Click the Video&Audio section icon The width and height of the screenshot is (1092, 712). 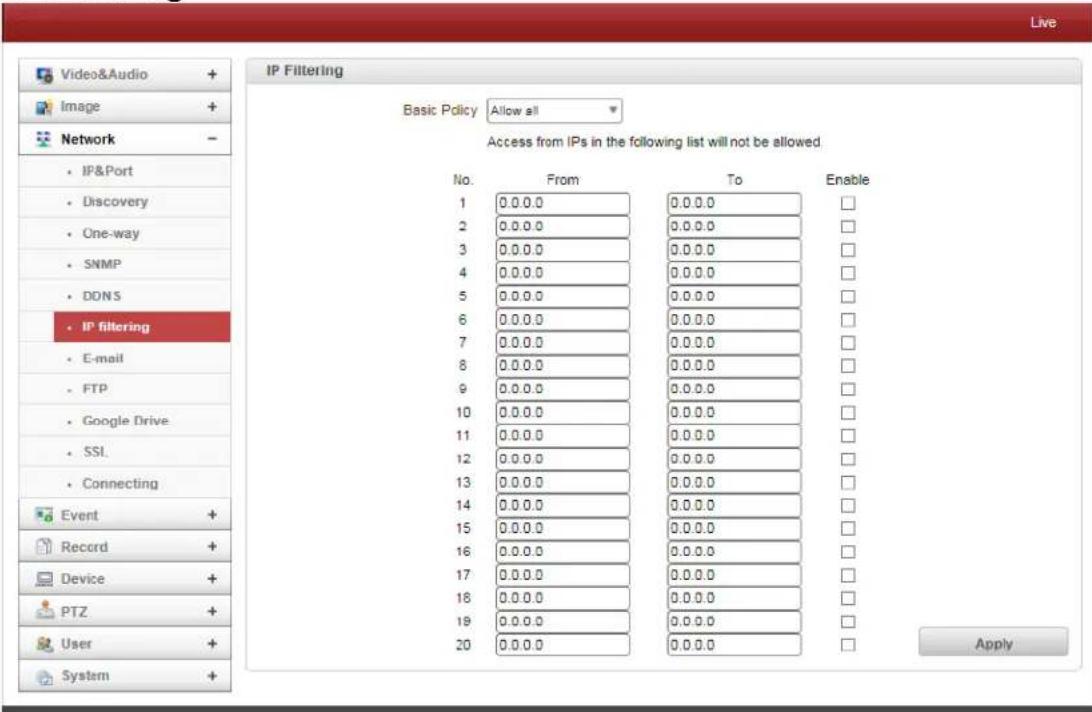[45, 75]
